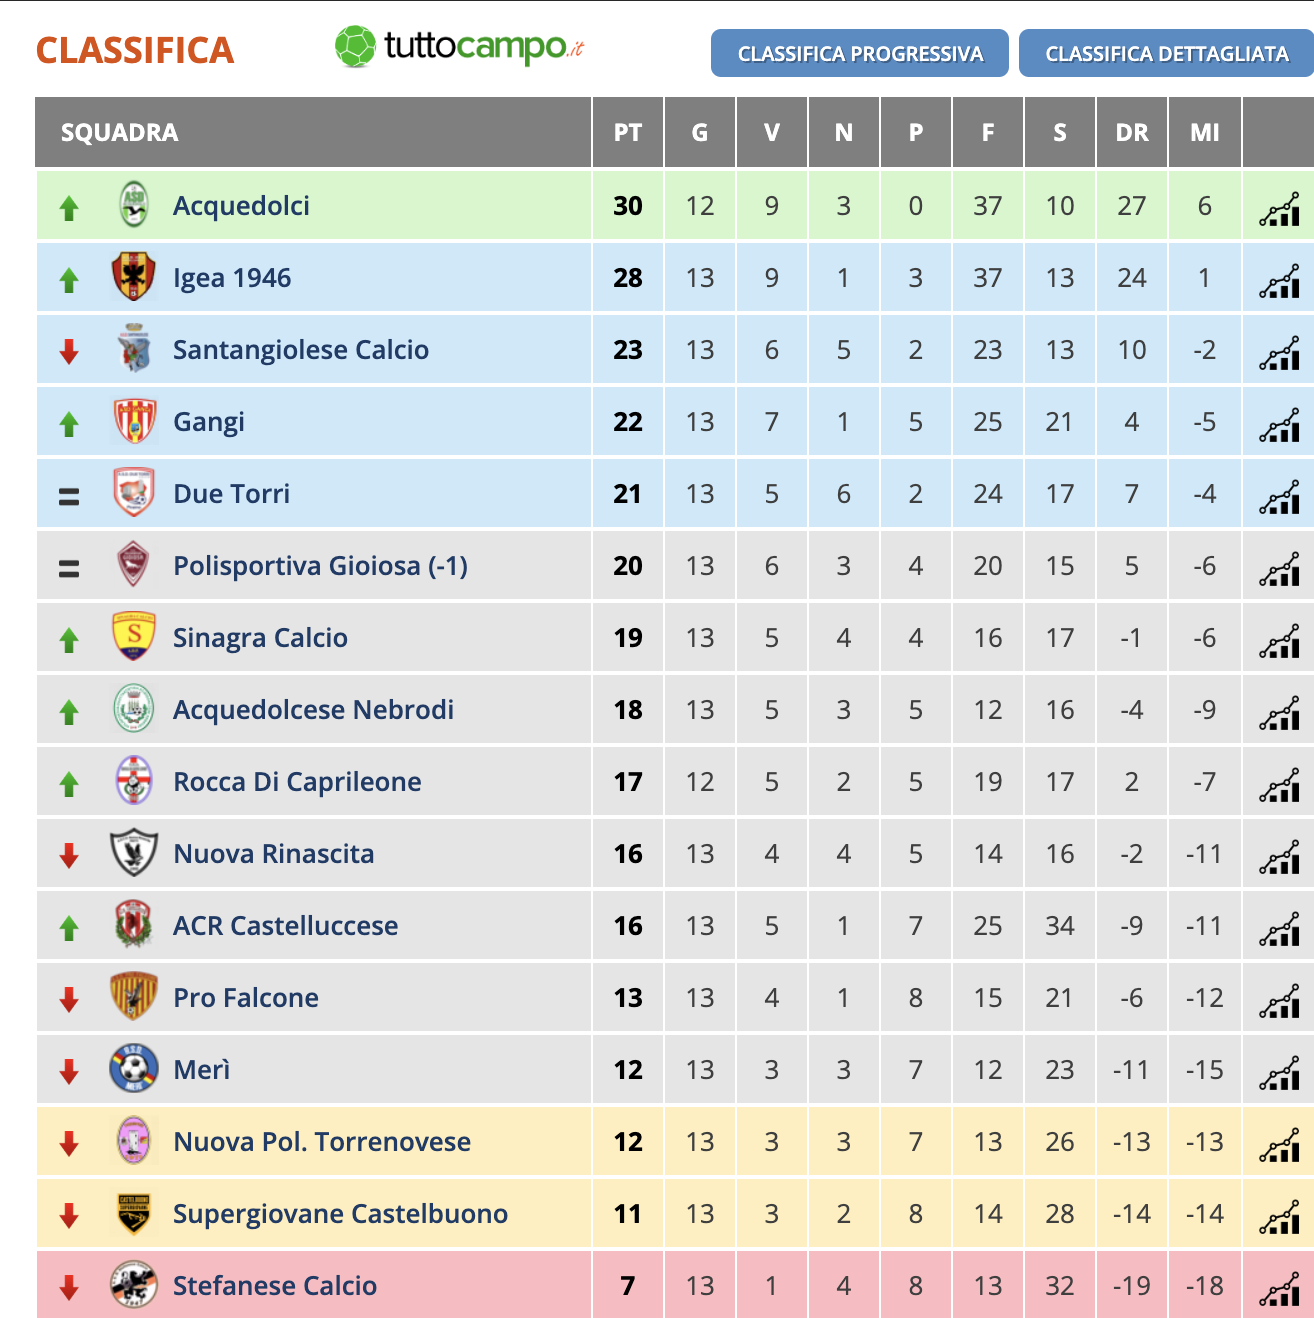Image resolution: width=1314 pixels, height=1318 pixels.
Task: Click Pro Falcone team crest
Action: 134,997
